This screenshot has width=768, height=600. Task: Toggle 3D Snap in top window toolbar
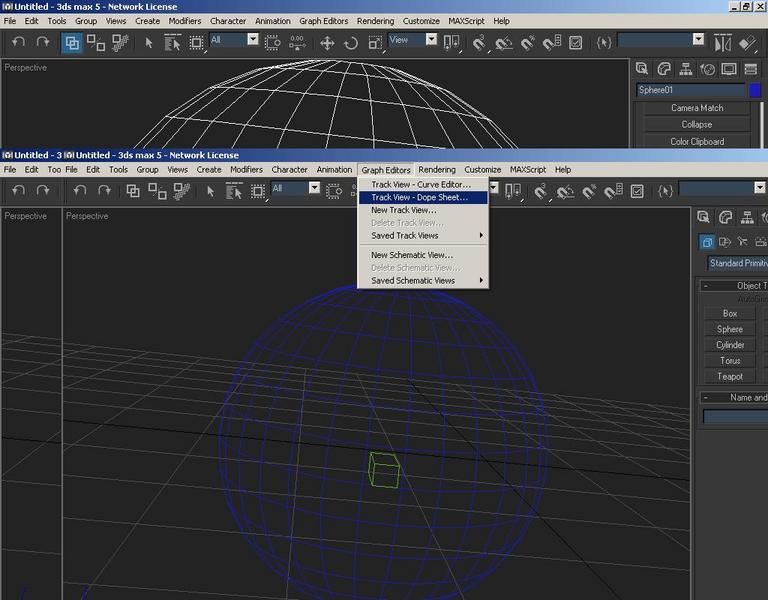[480, 43]
